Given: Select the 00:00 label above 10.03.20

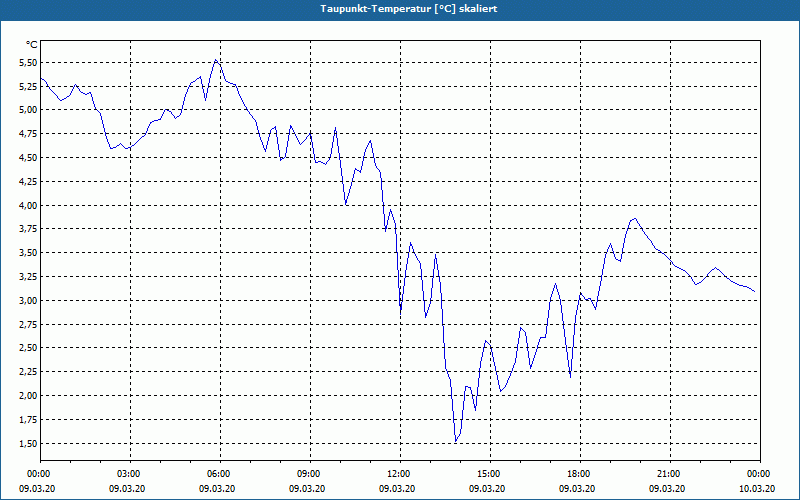Looking at the screenshot, I should [x=760, y=474].
